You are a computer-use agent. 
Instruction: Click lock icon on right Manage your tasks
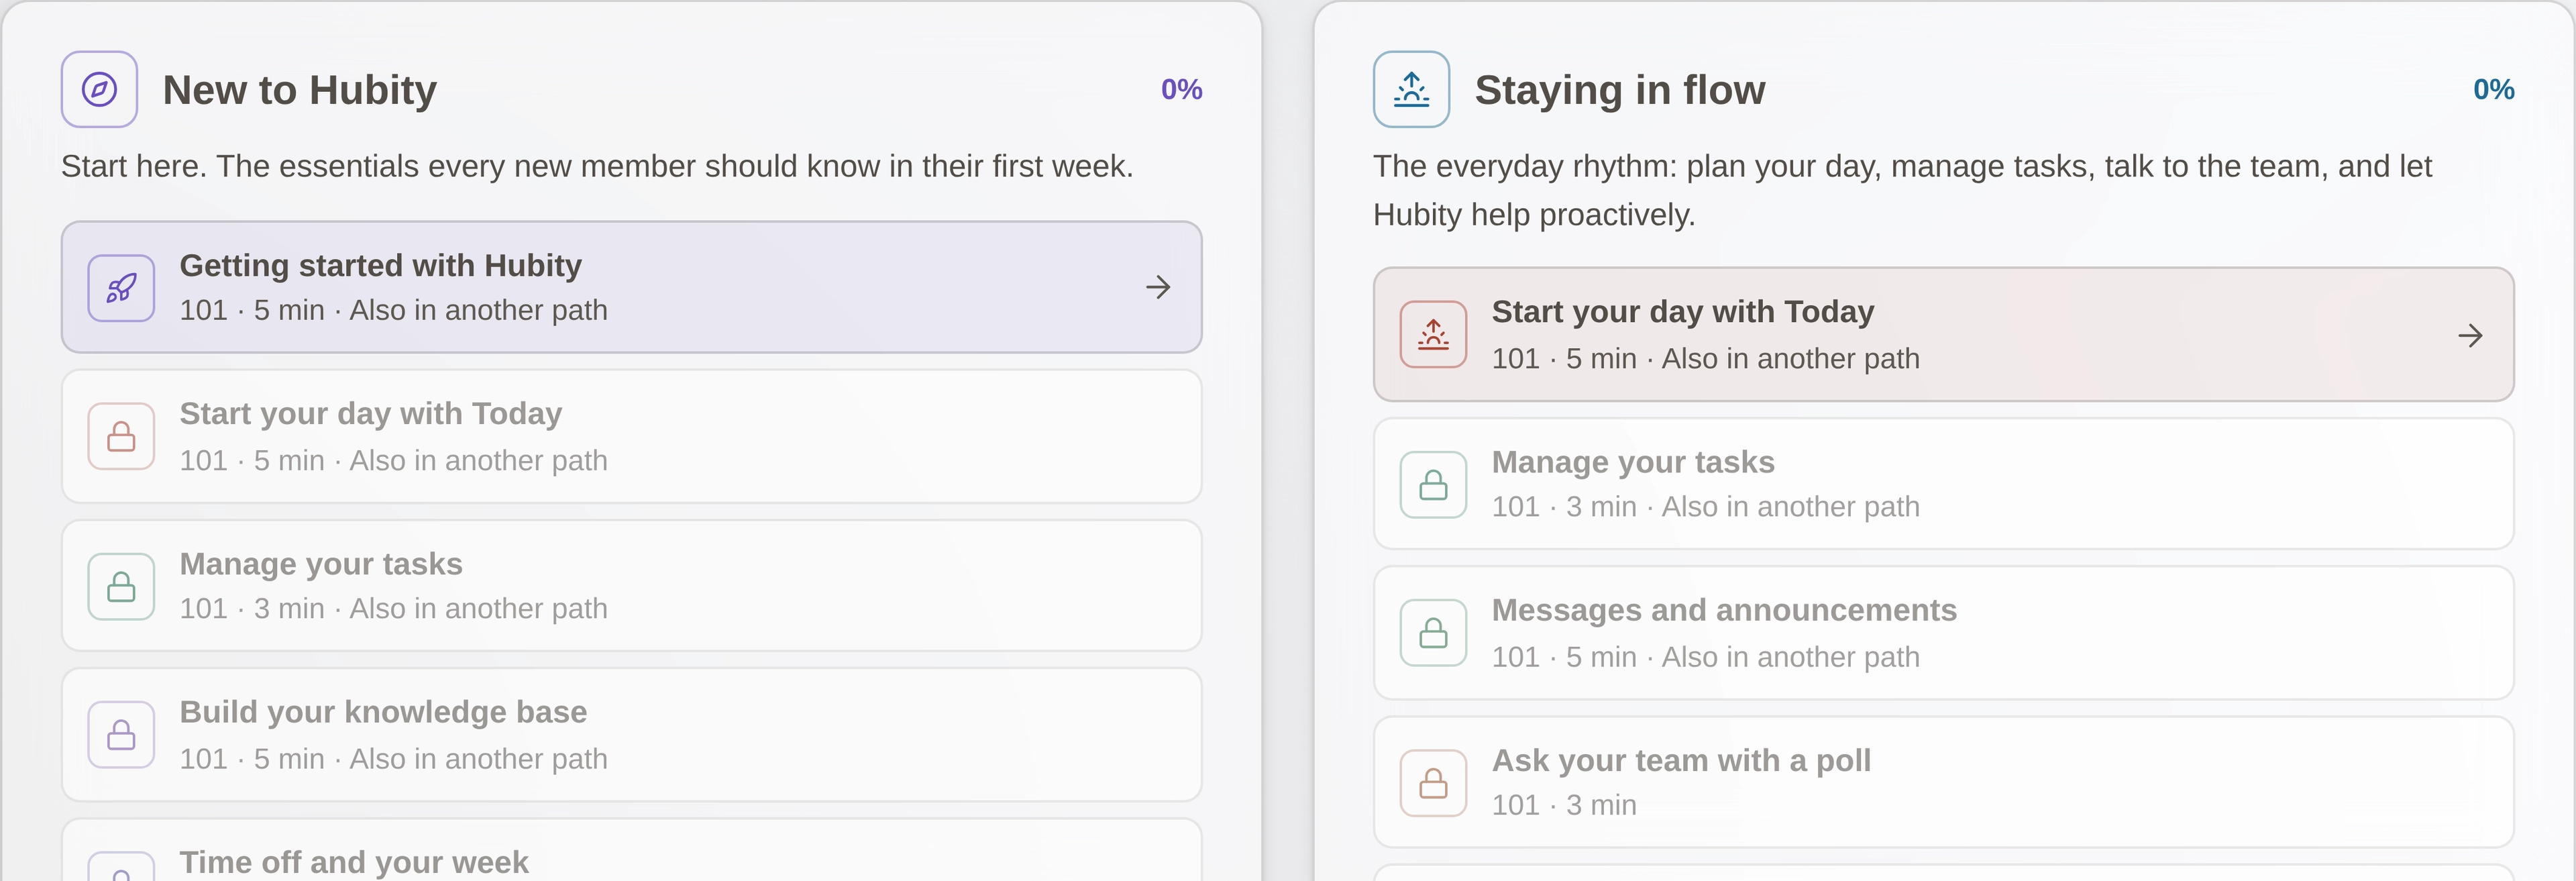[x=1433, y=484]
